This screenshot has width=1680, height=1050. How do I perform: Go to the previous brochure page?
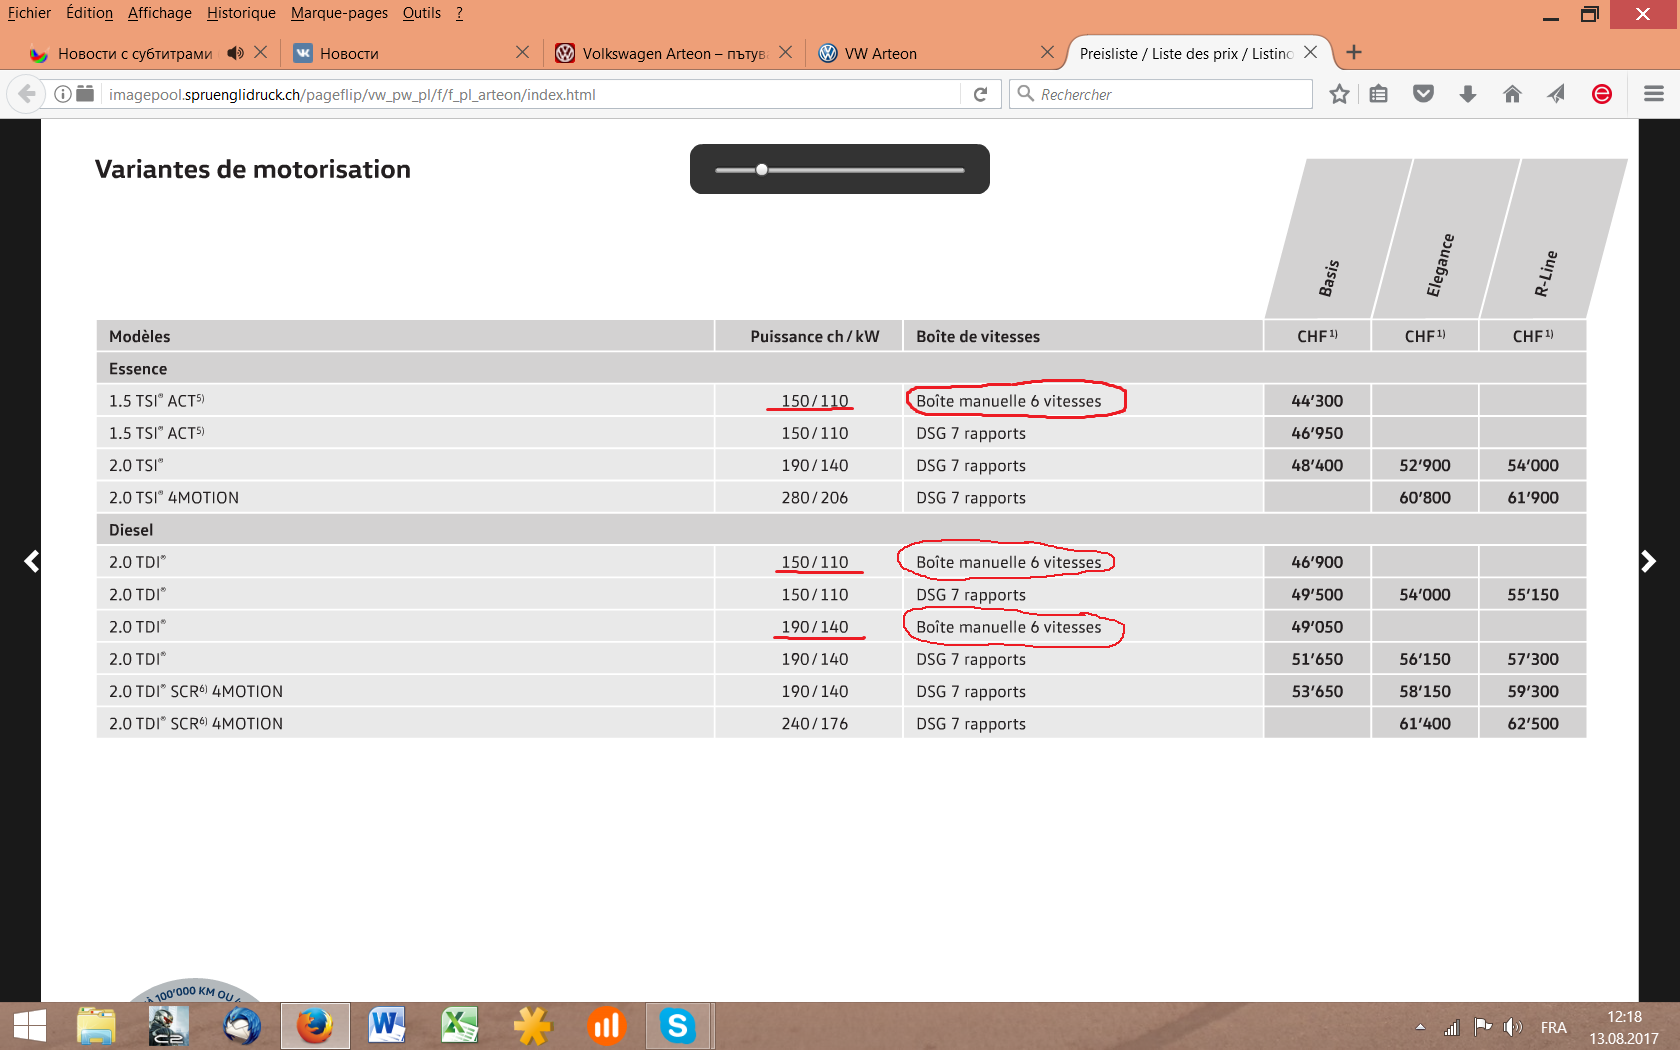click(x=32, y=562)
